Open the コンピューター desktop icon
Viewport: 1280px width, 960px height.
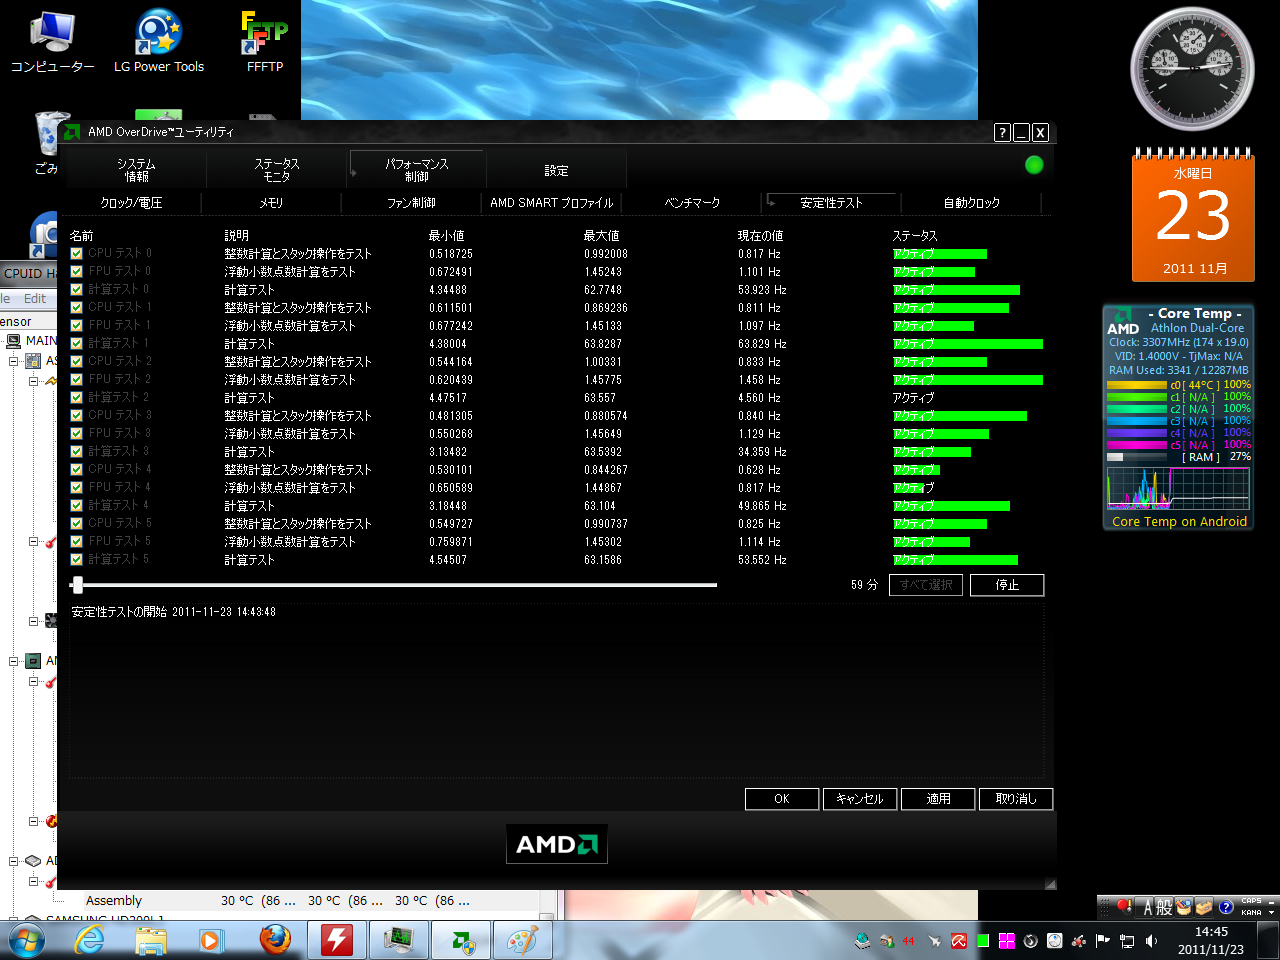point(52,42)
